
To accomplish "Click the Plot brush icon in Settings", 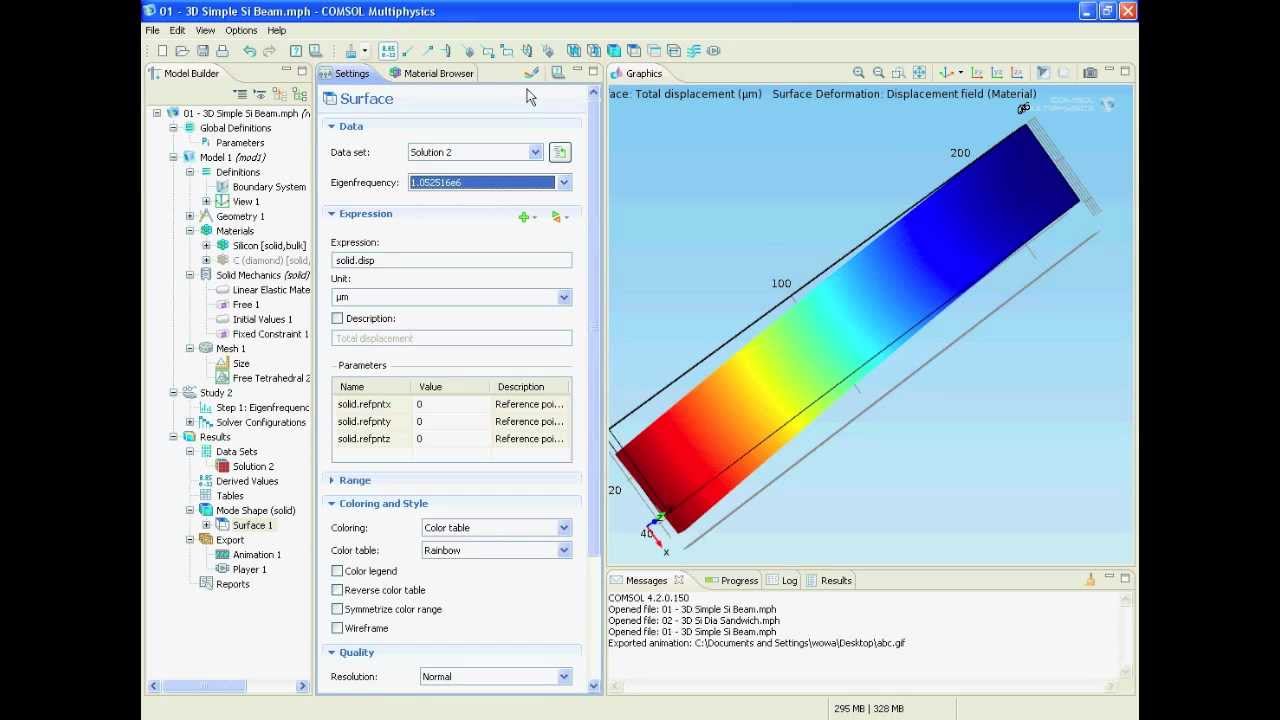I will [x=531, y=73].
